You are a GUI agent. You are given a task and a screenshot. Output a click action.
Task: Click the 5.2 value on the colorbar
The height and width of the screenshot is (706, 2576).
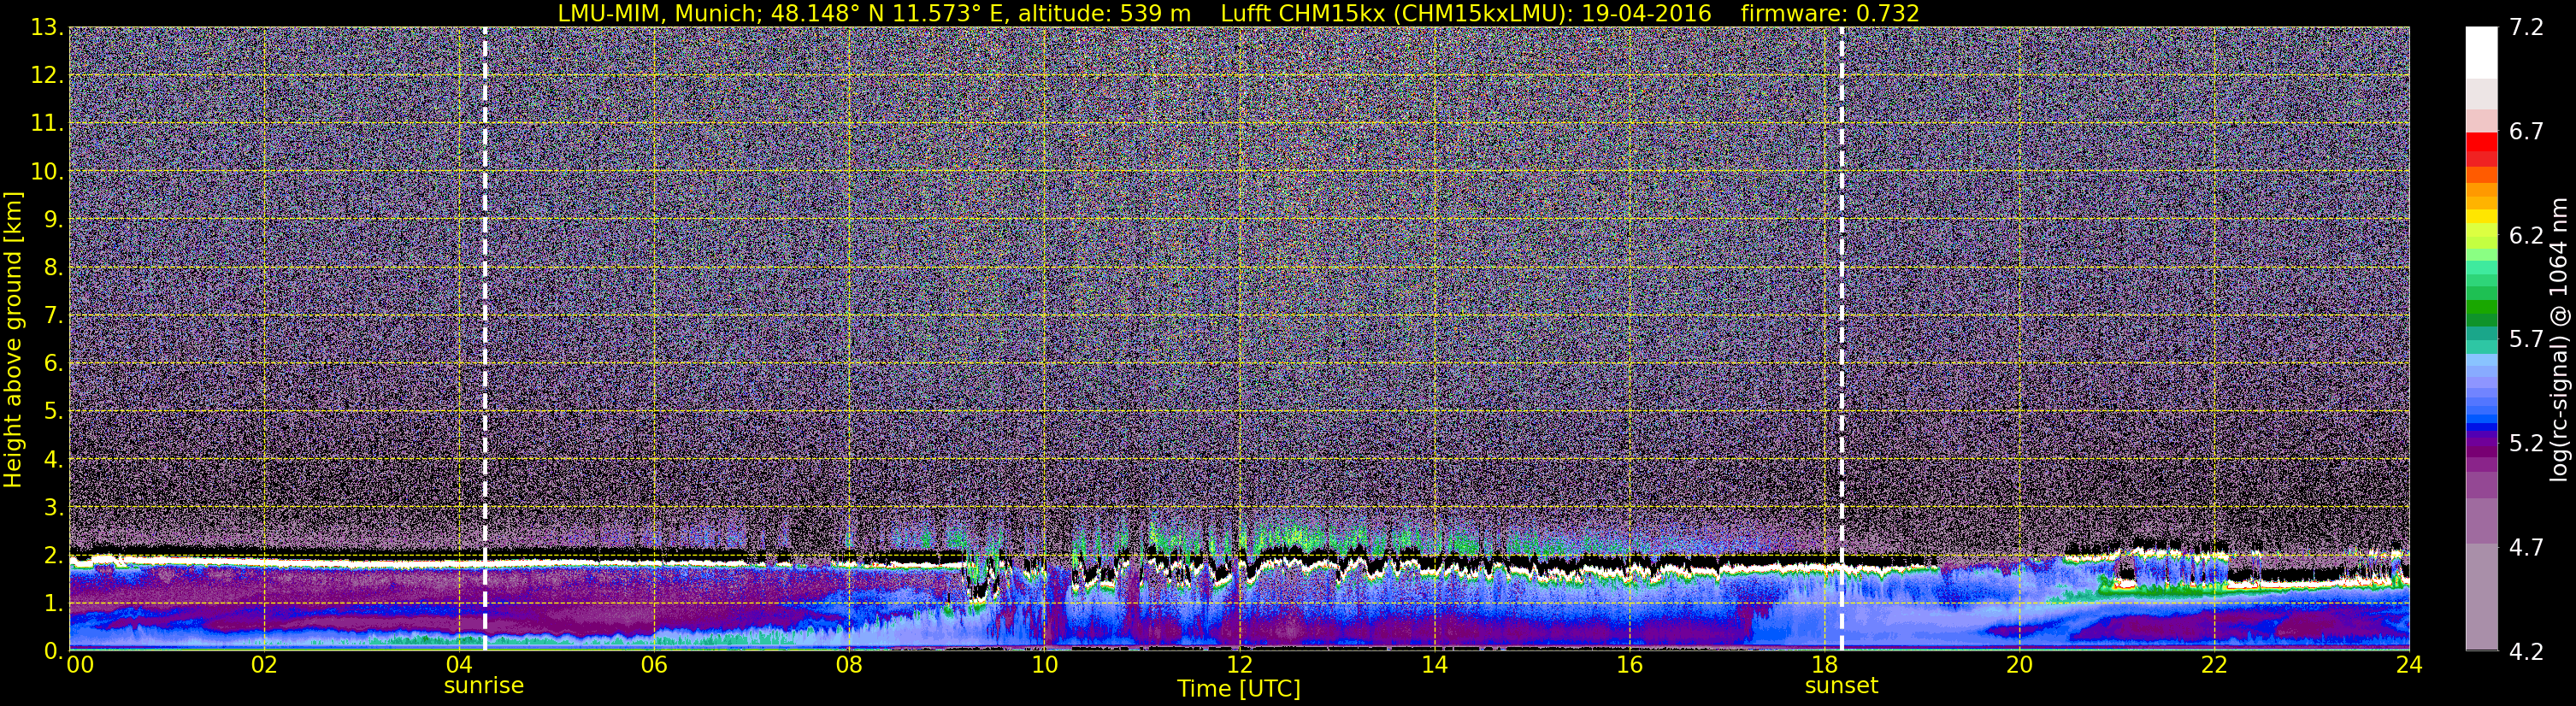pos(2526,444)
